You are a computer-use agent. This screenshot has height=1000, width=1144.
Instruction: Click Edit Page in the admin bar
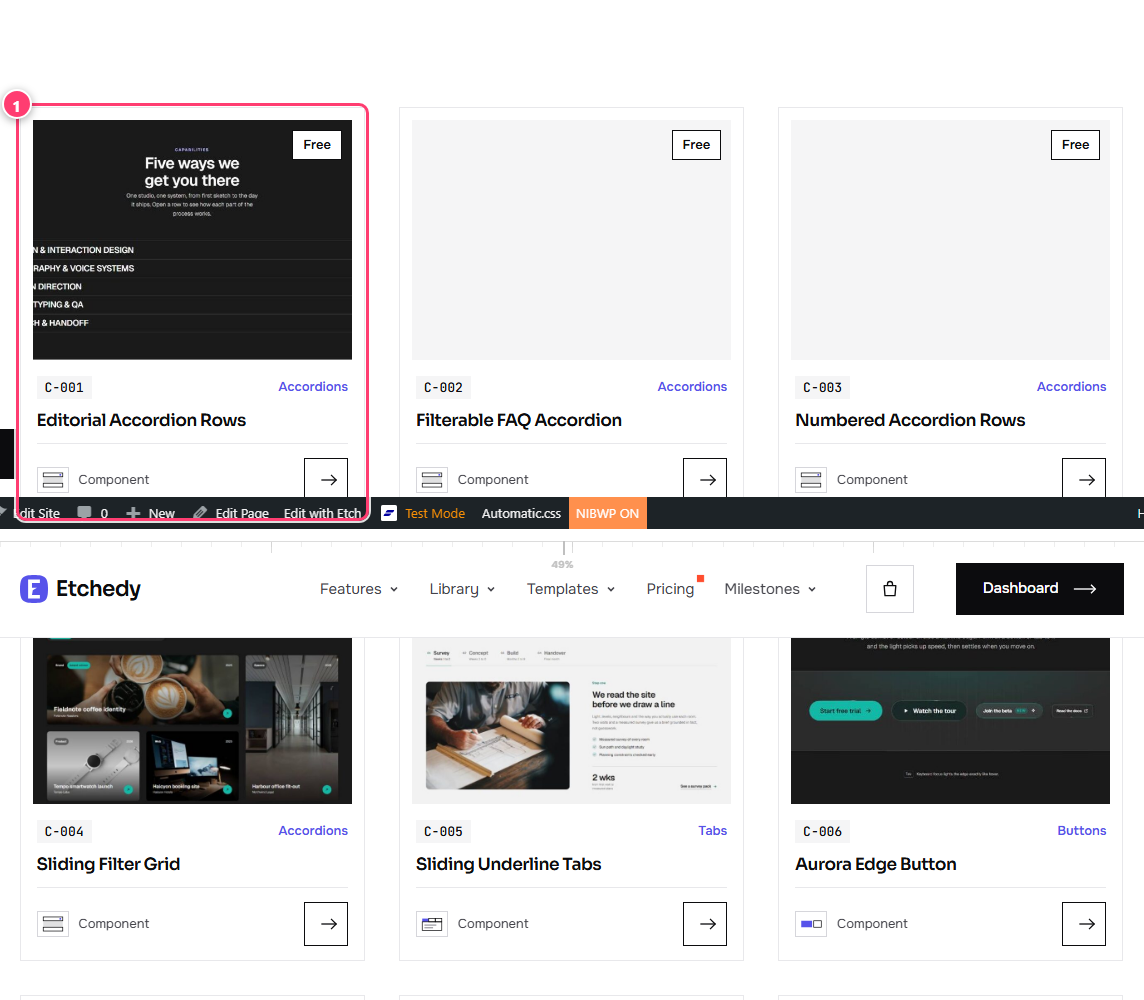click(231, 513)
